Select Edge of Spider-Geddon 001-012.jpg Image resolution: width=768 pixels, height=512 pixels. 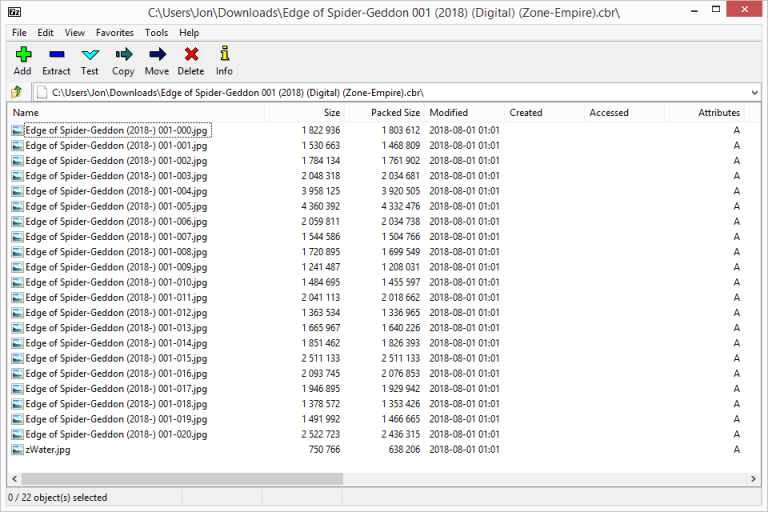click(116, 313)
